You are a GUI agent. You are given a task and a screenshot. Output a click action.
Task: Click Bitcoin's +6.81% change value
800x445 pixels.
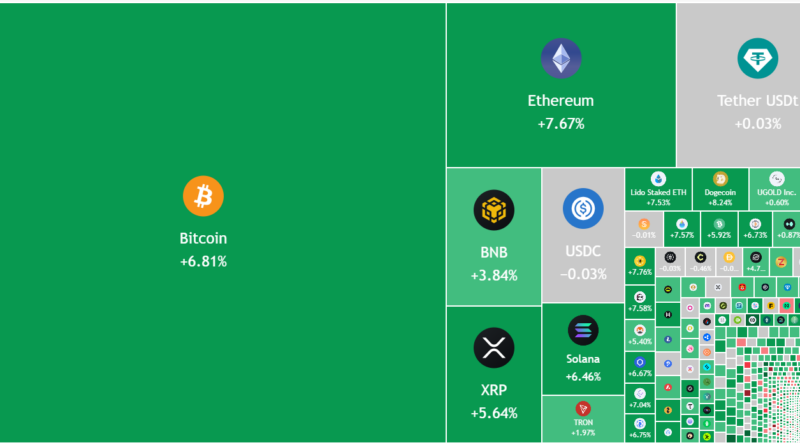(x=203, y=262)
